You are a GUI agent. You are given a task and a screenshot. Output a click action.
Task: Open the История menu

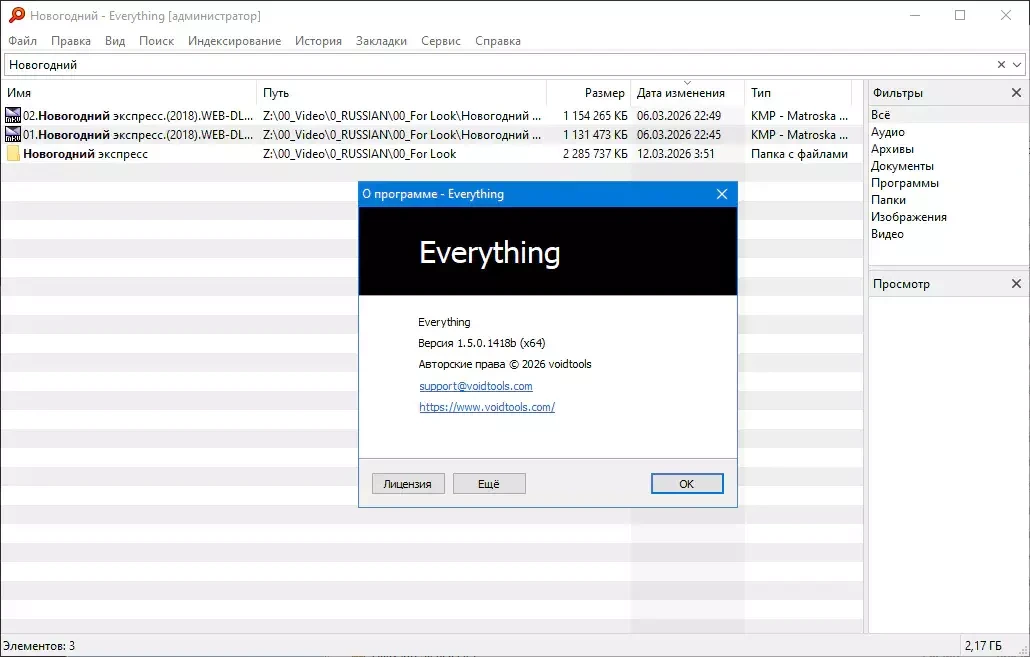point(318,41)
